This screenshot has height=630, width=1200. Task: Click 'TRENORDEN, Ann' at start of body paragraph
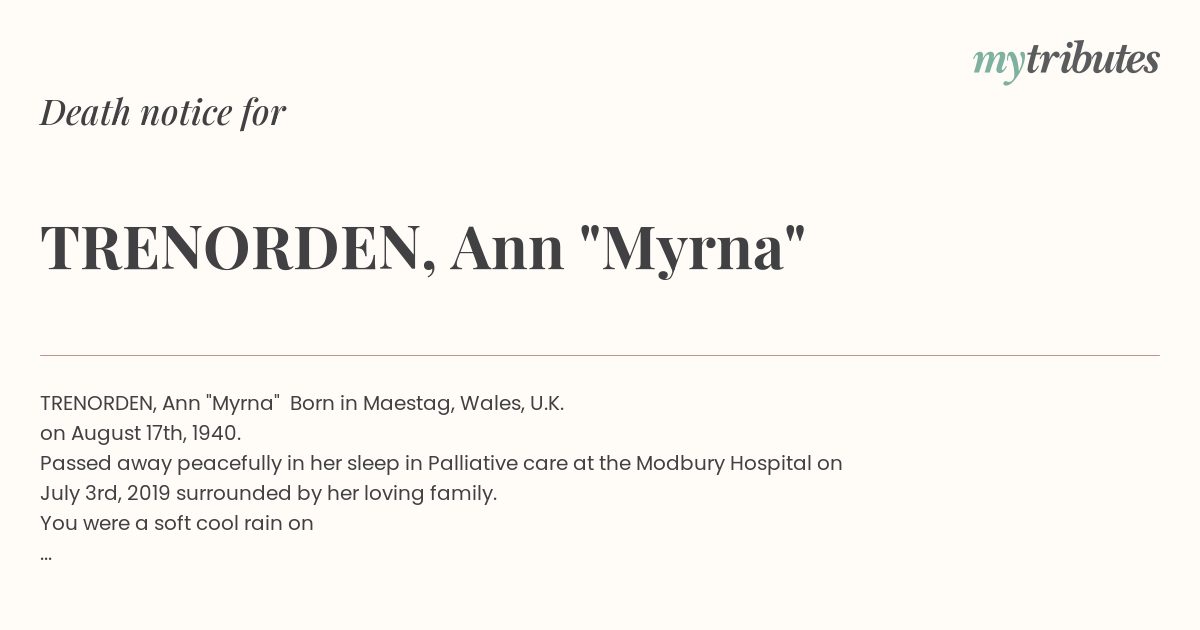coord(120,404)
